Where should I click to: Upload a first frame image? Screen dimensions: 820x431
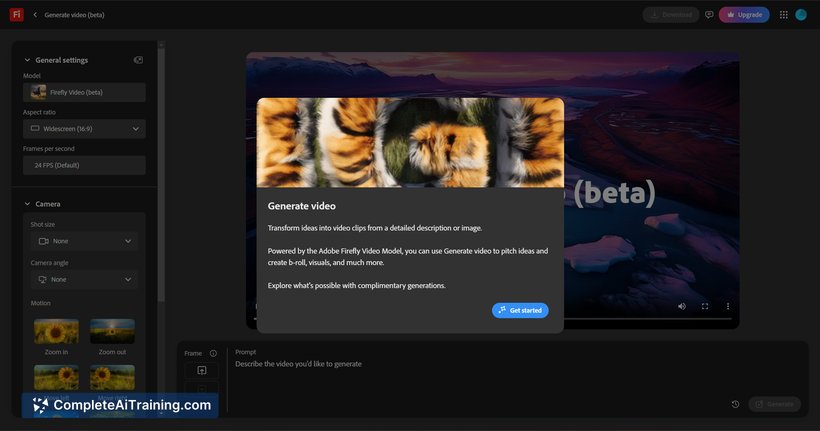coord(201,370)
